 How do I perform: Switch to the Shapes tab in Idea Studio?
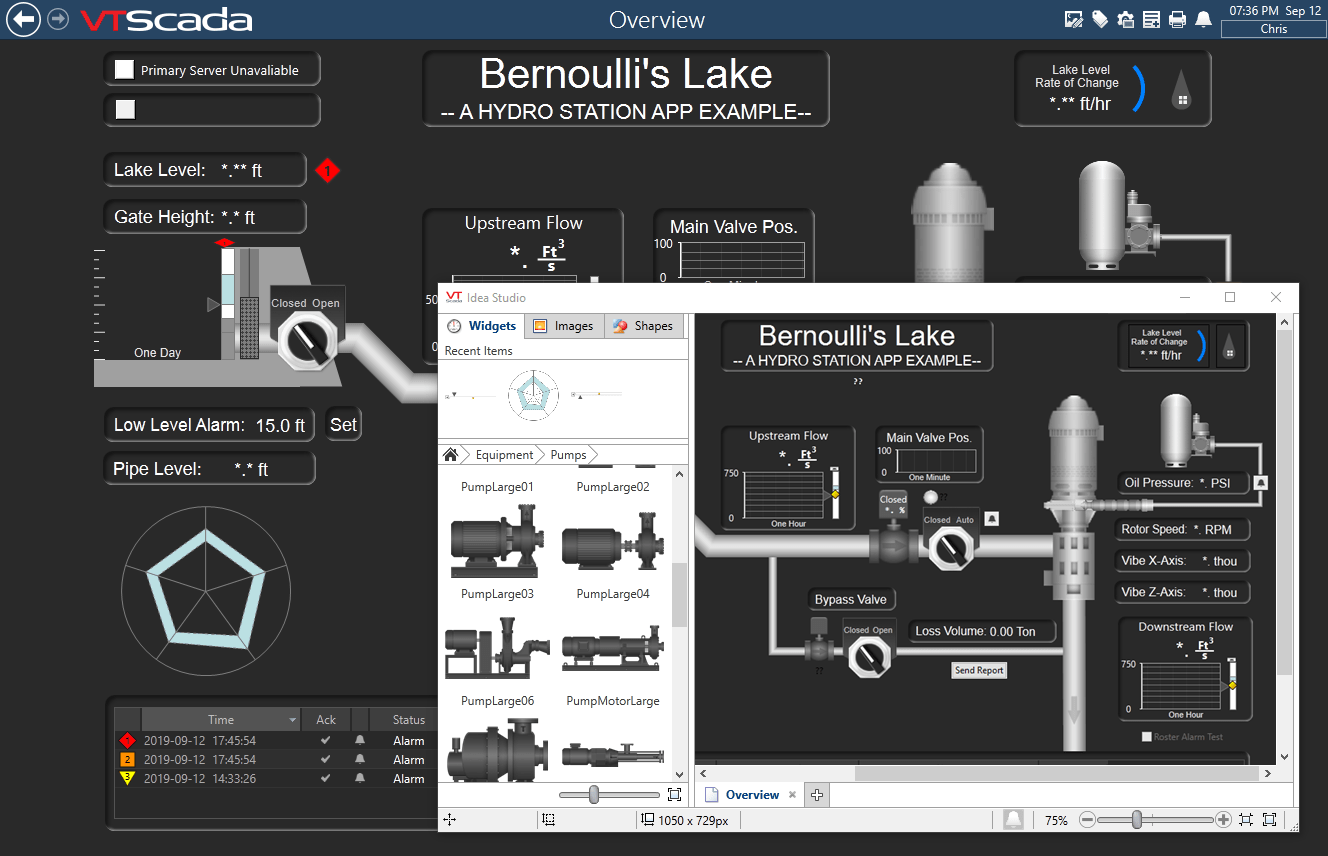[x=644, y=325]
